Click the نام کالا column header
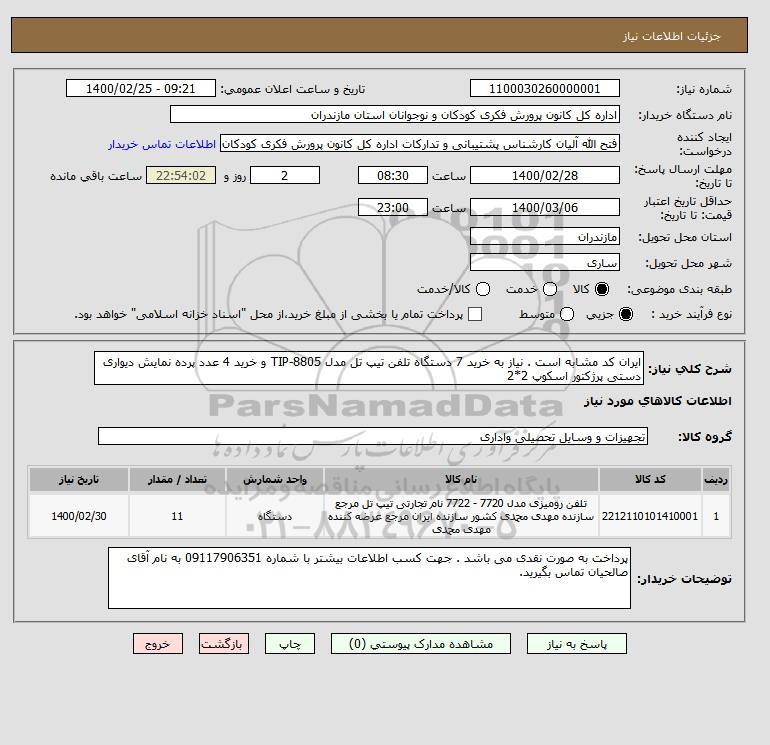 461,479
